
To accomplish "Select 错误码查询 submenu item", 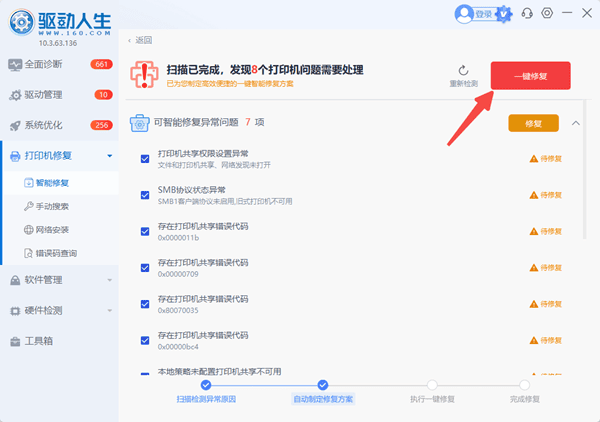I will pyautogui.click(x=61, y=253).
